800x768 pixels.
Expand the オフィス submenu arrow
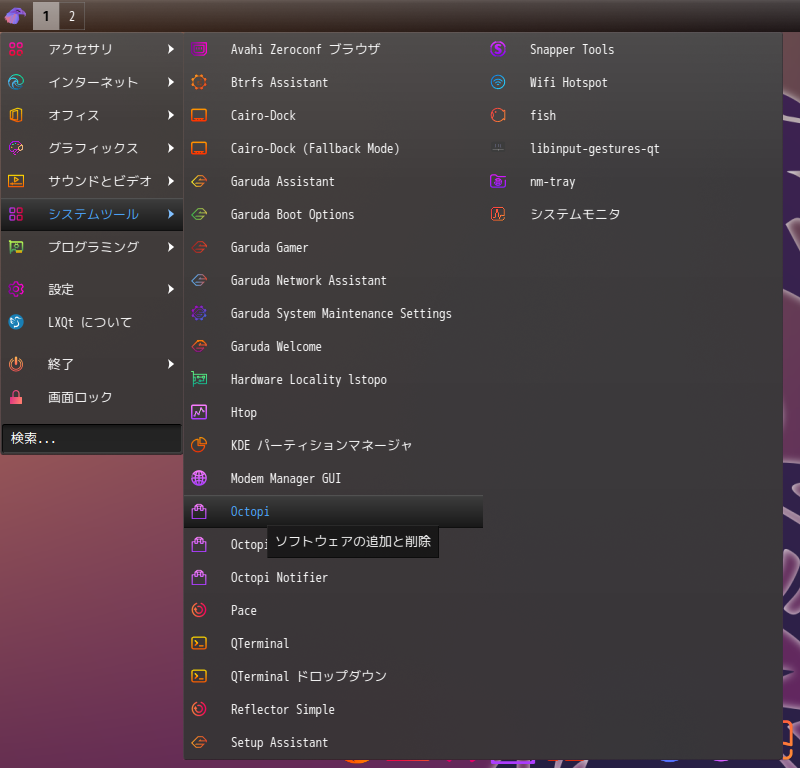tap(171, 115)
